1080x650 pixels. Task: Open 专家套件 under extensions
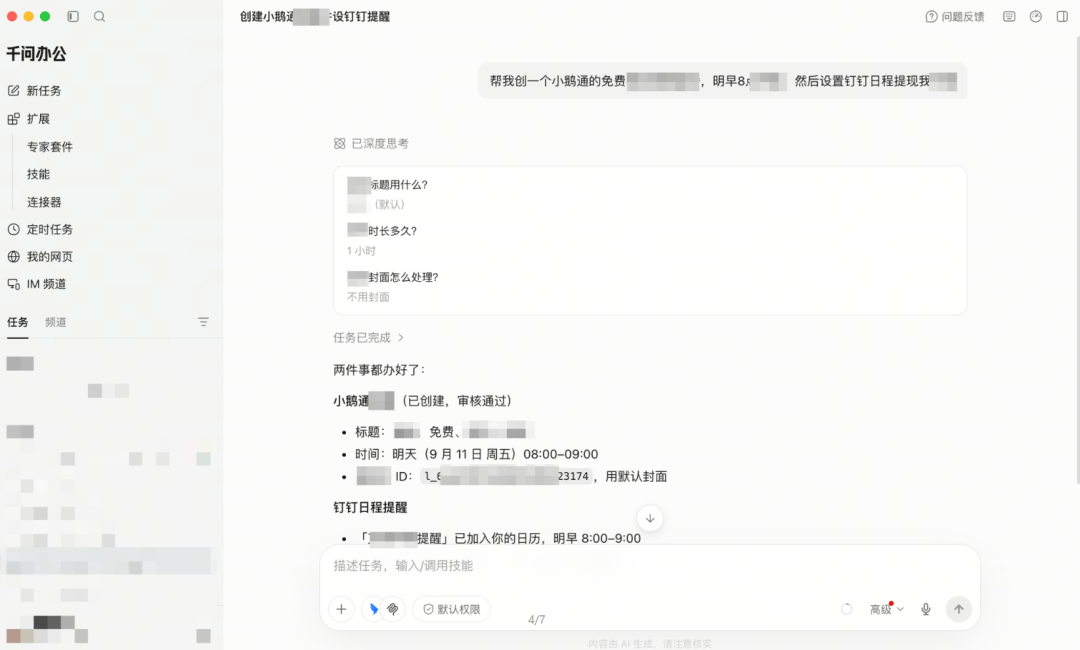(50, 147)
